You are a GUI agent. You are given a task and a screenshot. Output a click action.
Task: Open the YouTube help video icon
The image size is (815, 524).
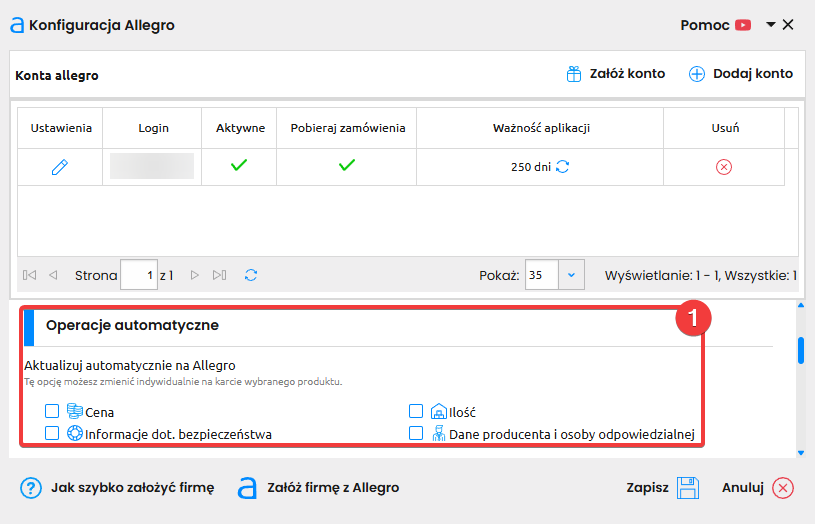coord(743,25)
